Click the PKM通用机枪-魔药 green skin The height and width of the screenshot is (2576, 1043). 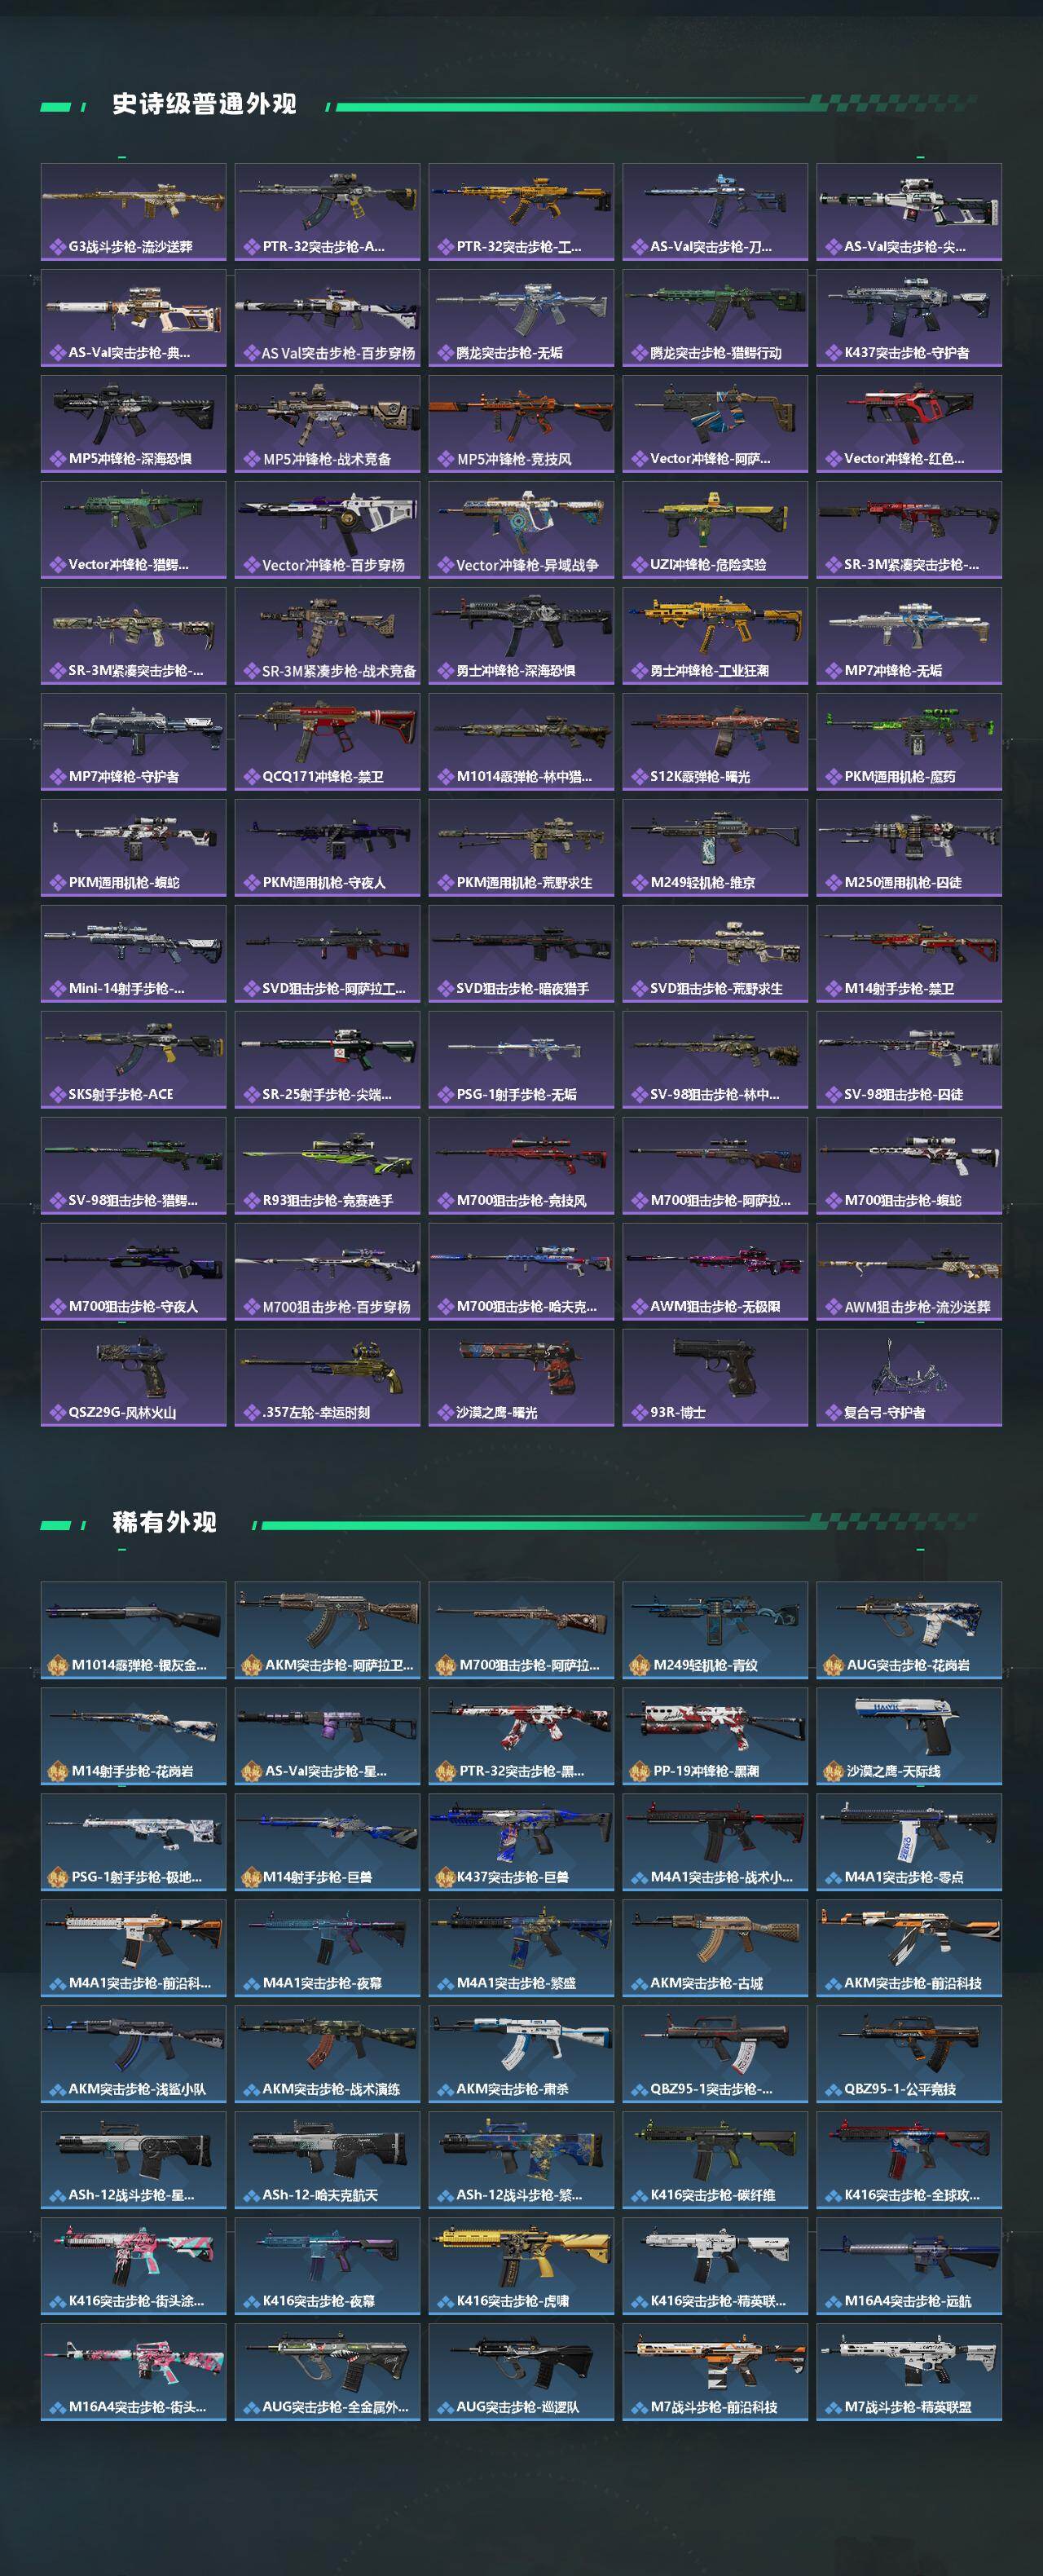909,742
